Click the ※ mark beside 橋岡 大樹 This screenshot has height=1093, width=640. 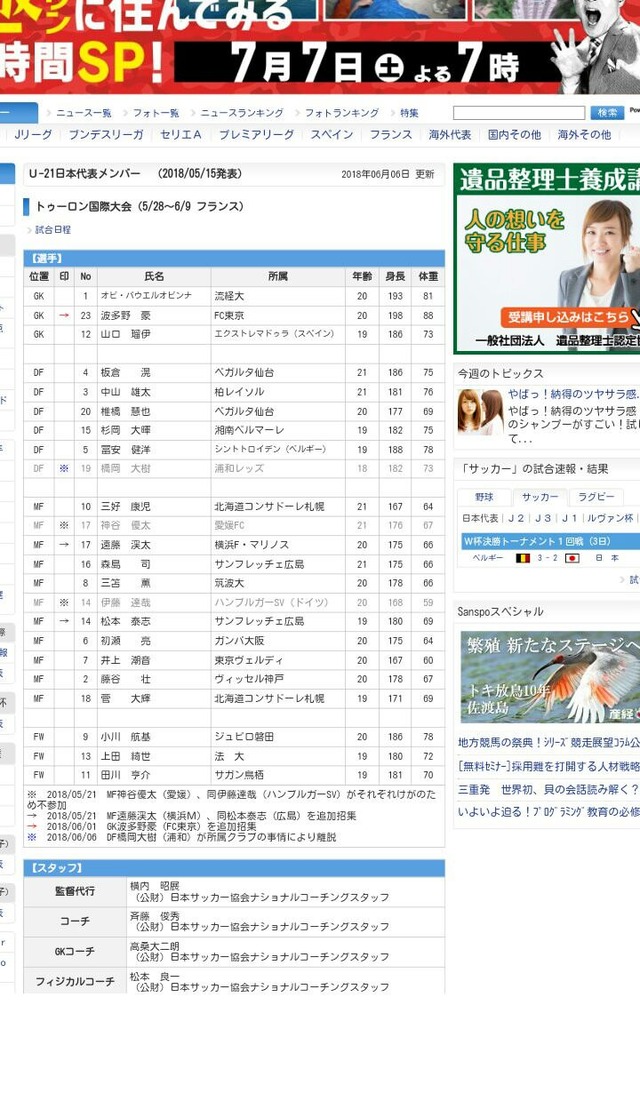(x=64, y=468)
